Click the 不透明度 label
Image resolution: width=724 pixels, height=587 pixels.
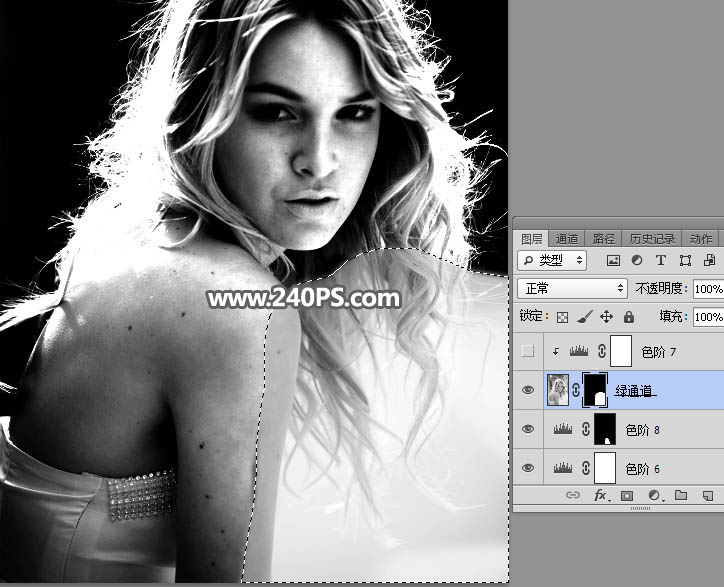point(661,289)
